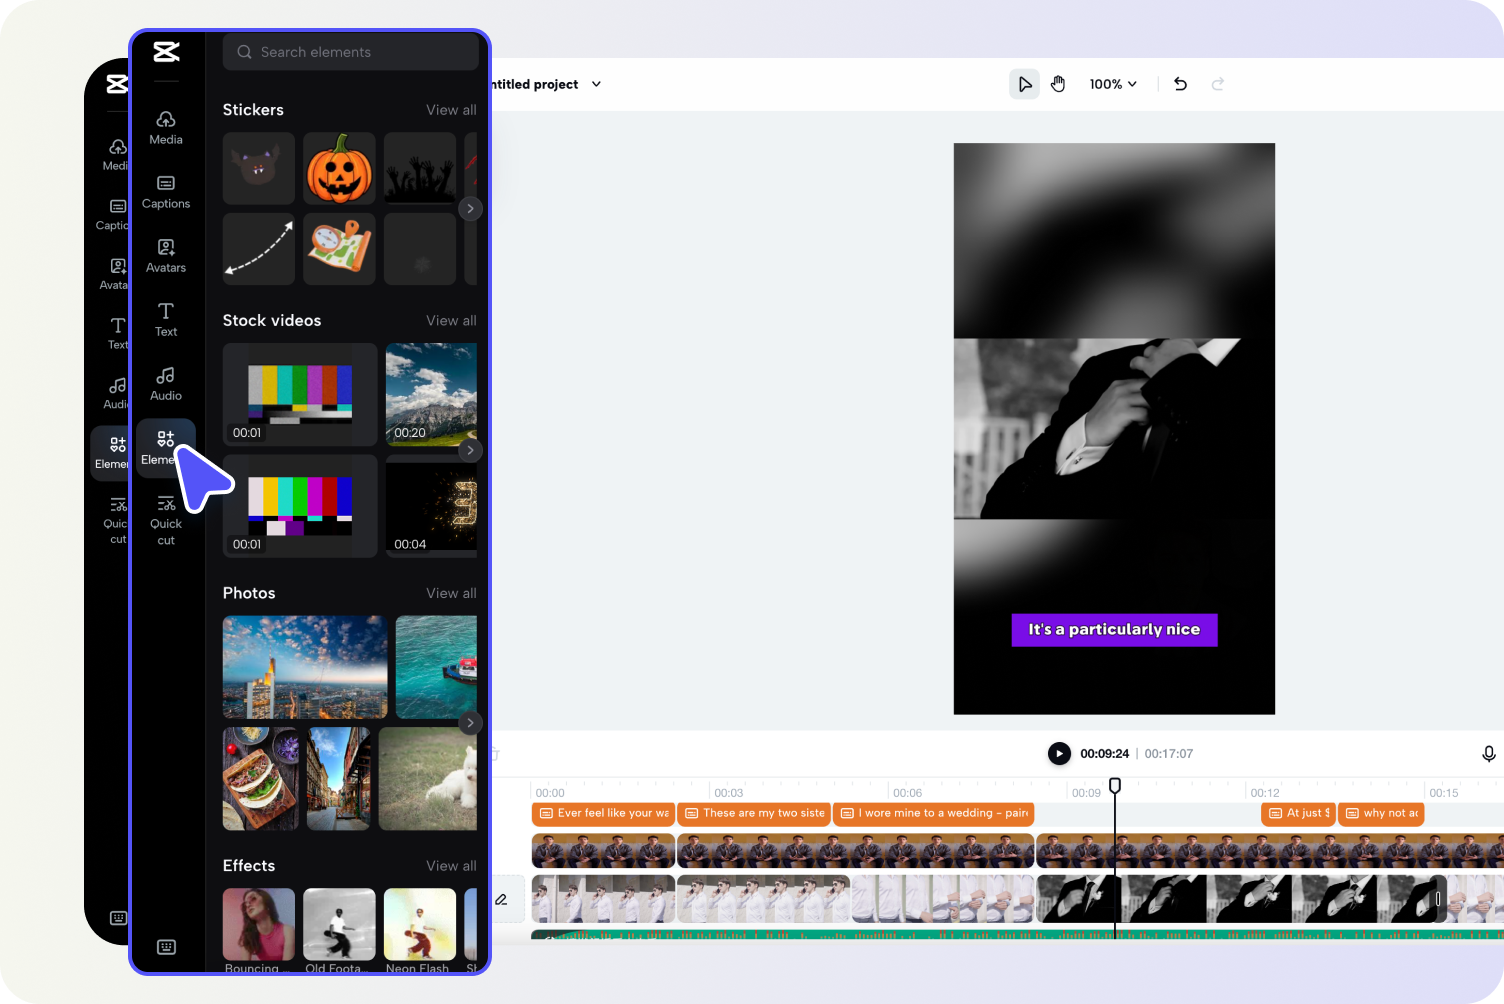Select the Neon Flash effect thumbnail
The width and height of the screenshot is (1504, 1004).
pyautogui.click(x=420, y=924)
